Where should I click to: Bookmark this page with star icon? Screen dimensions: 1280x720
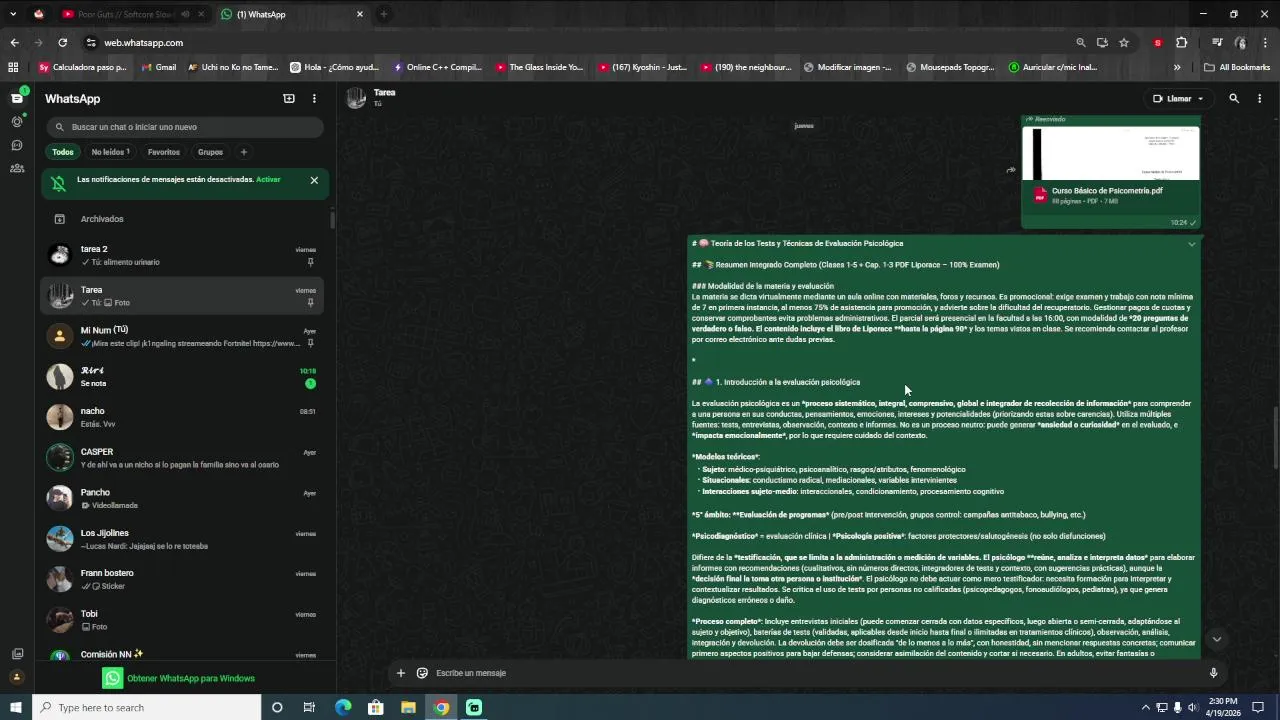click(x=1124, y=43)
